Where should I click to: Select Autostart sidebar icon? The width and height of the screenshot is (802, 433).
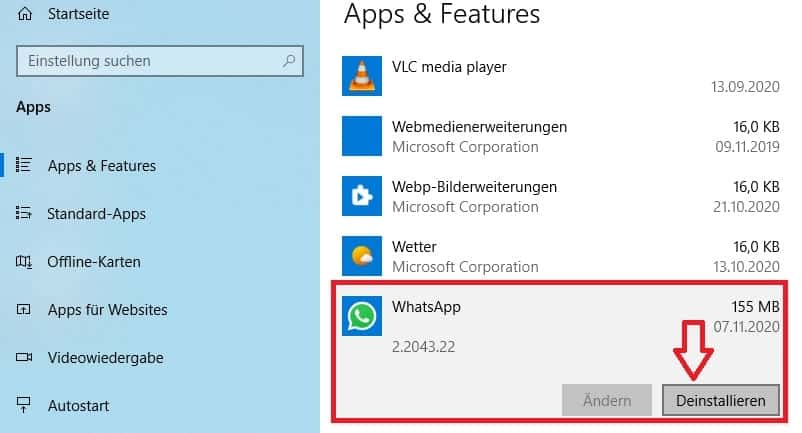click(24, 405)
